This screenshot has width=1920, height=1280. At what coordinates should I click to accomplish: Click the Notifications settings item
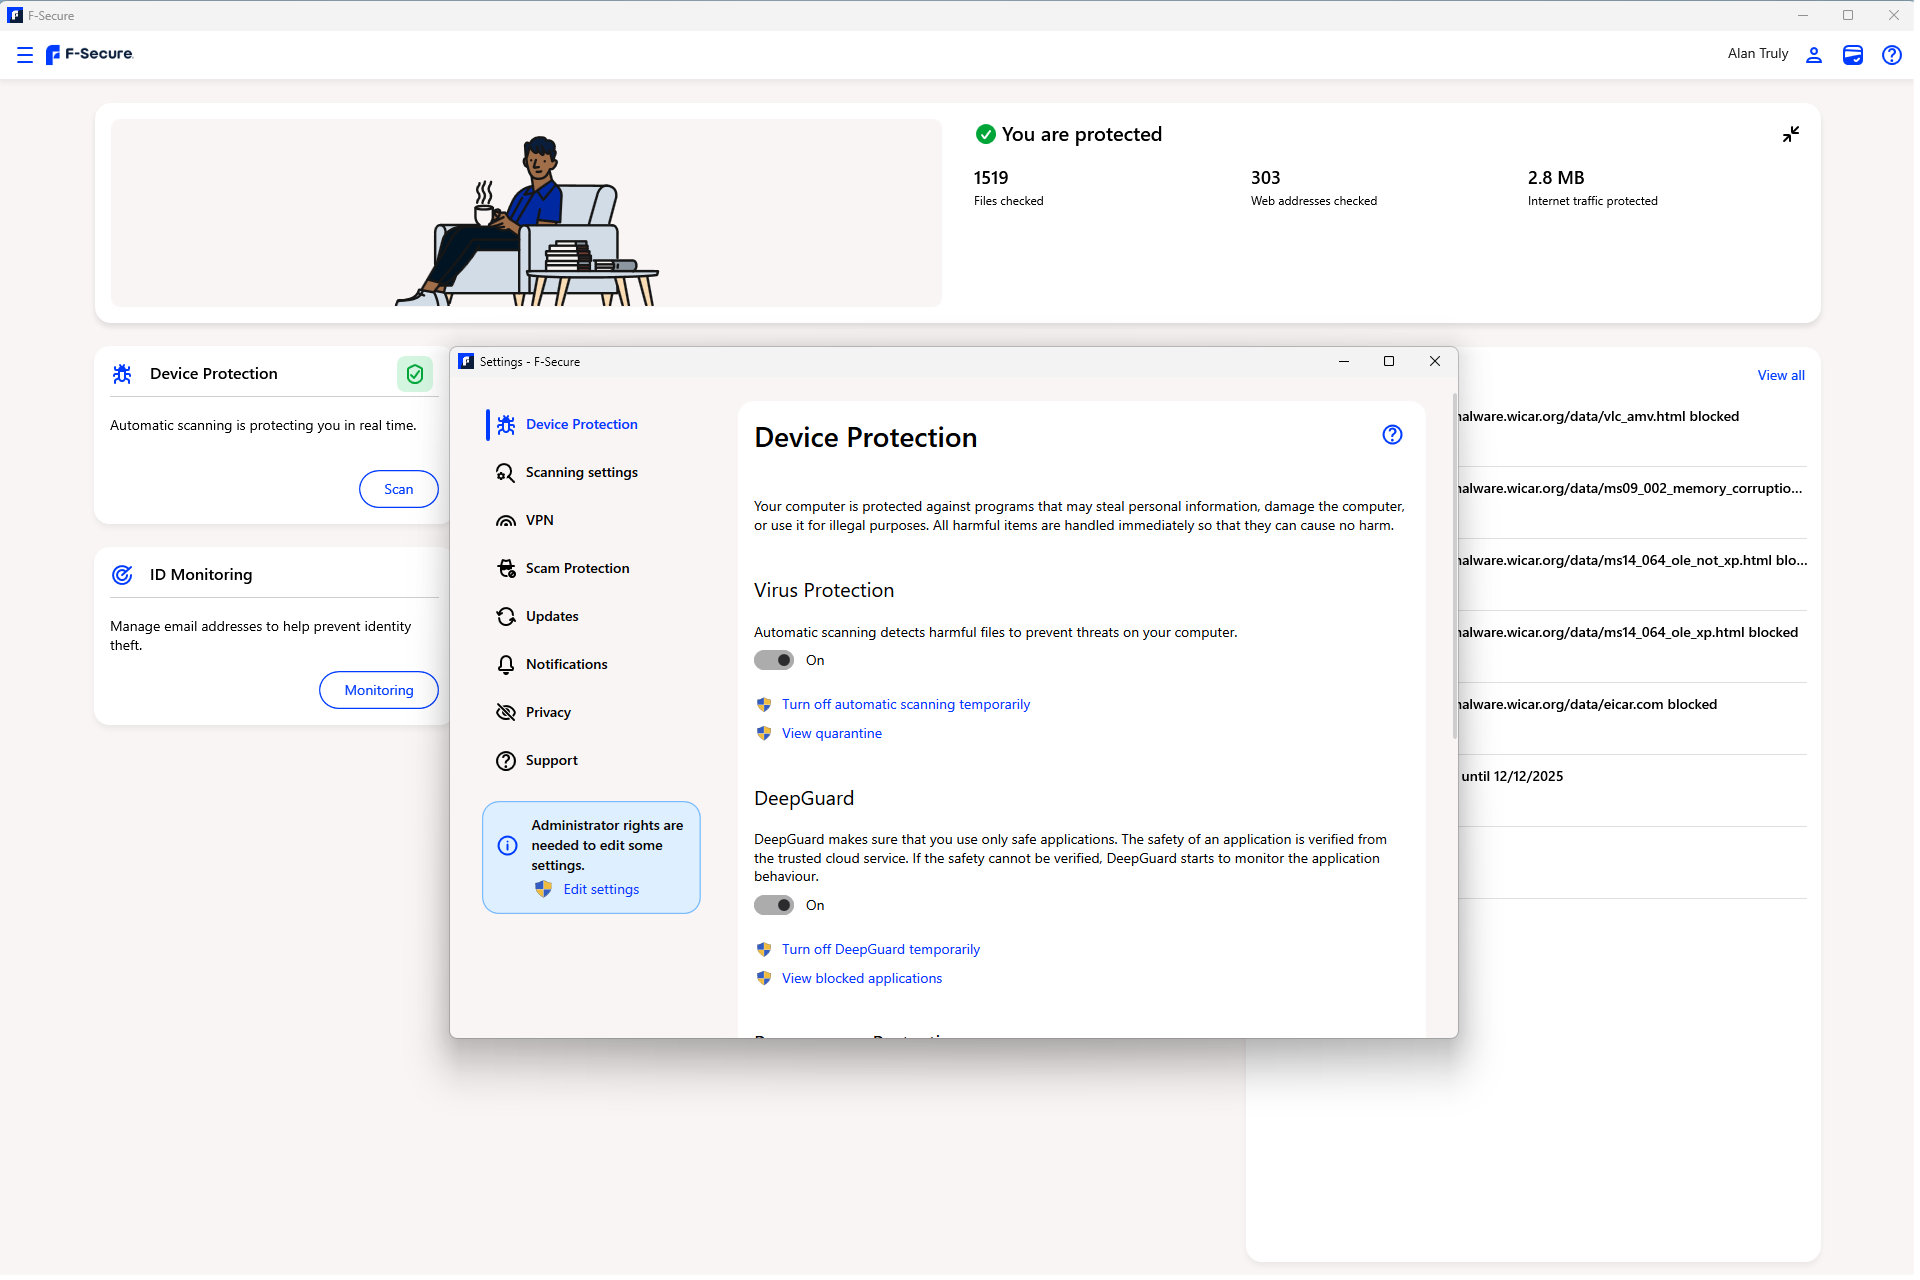tap(566, 663)
